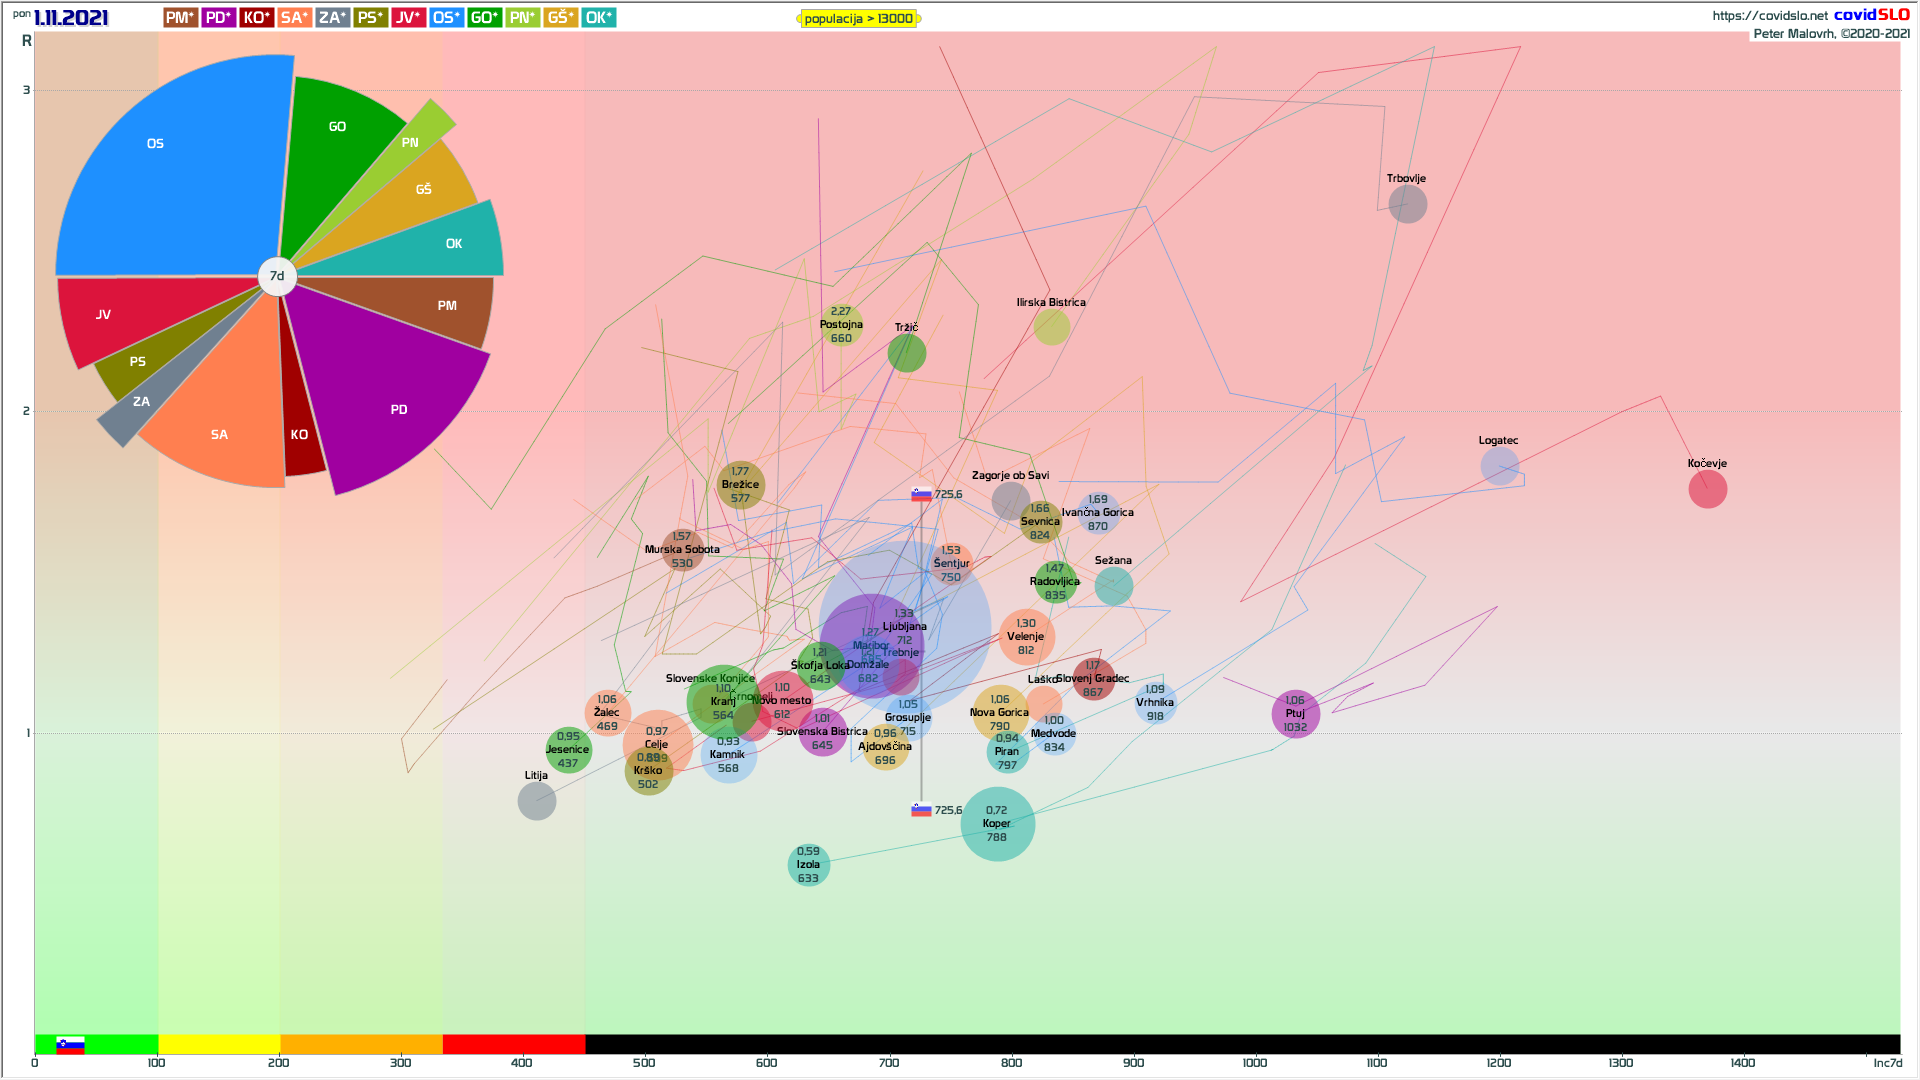Toggle the OS* region filter
This screenshot has height=1080, width=1920.
coord(447,17)
